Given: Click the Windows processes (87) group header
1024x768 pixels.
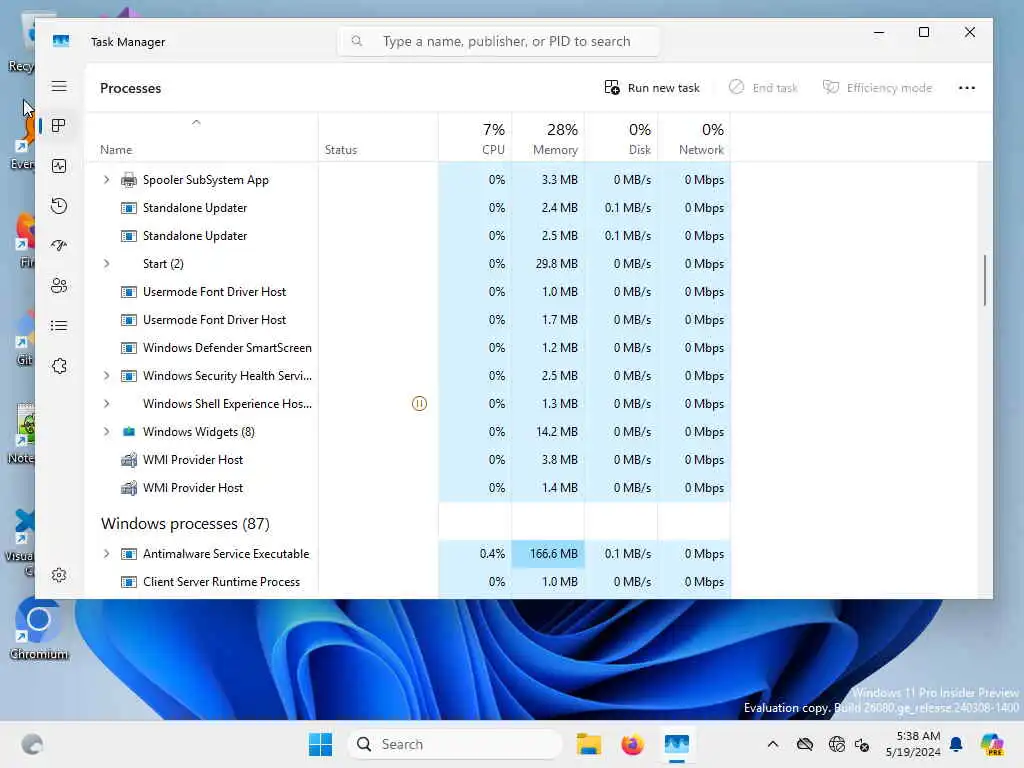Looking at the screenshot, I should point(185,524).
